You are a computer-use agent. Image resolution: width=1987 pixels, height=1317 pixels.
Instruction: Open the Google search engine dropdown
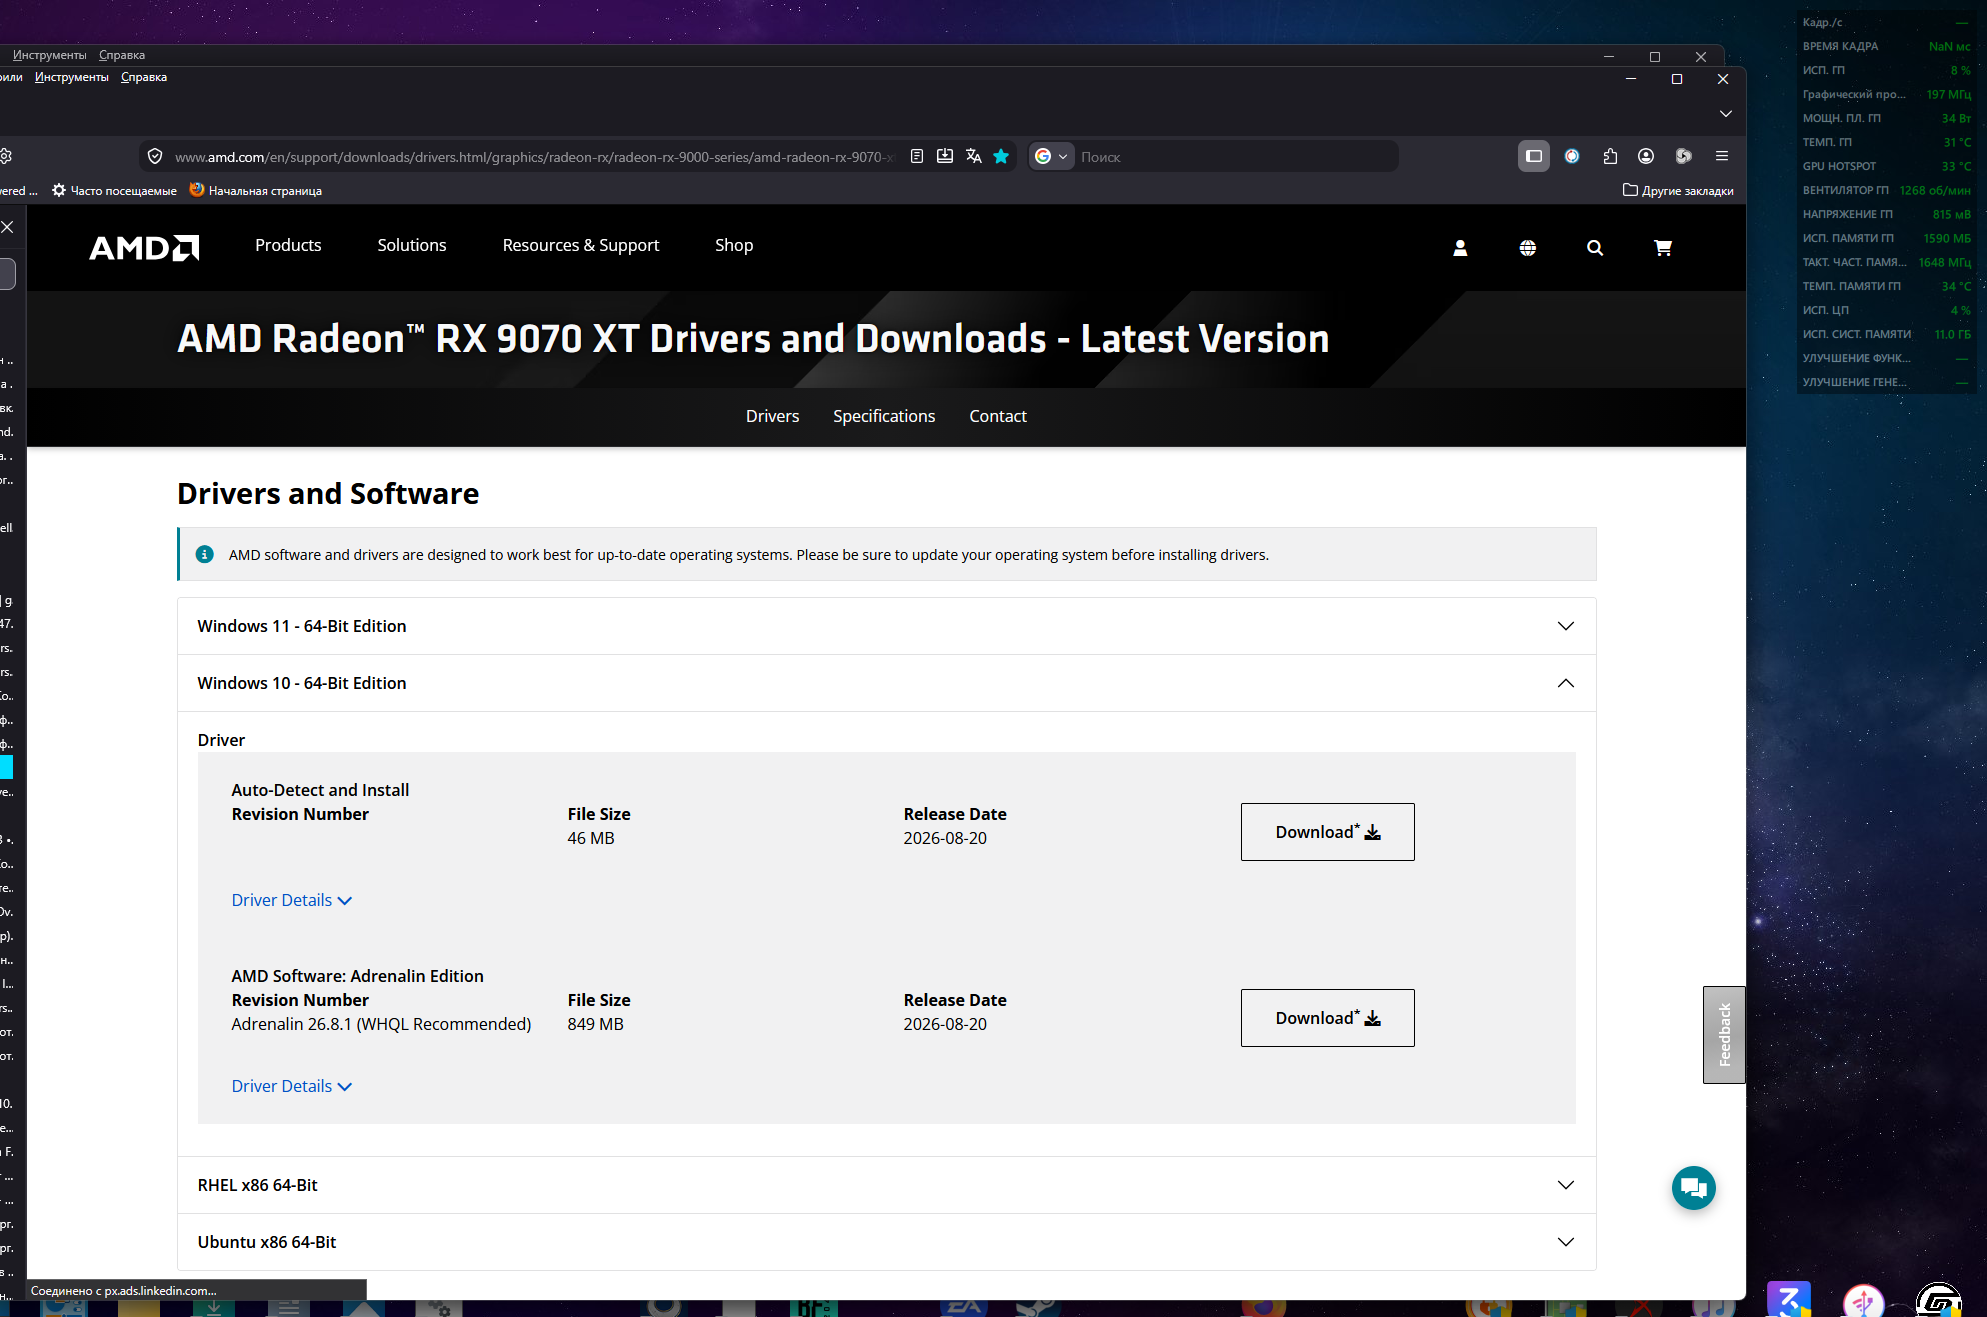1051,156
